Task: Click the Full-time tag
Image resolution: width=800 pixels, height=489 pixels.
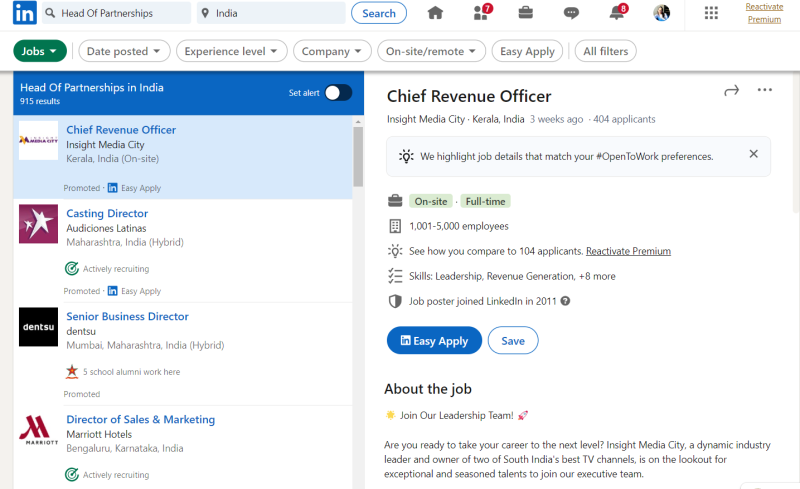Action: [485, 201]
